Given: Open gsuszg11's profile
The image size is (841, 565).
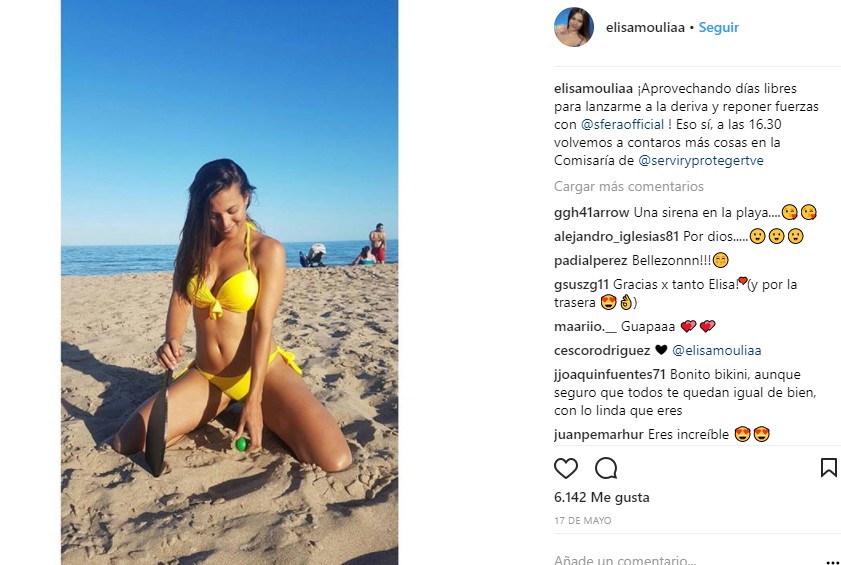Looking at the screenshot, I should 581,284.
